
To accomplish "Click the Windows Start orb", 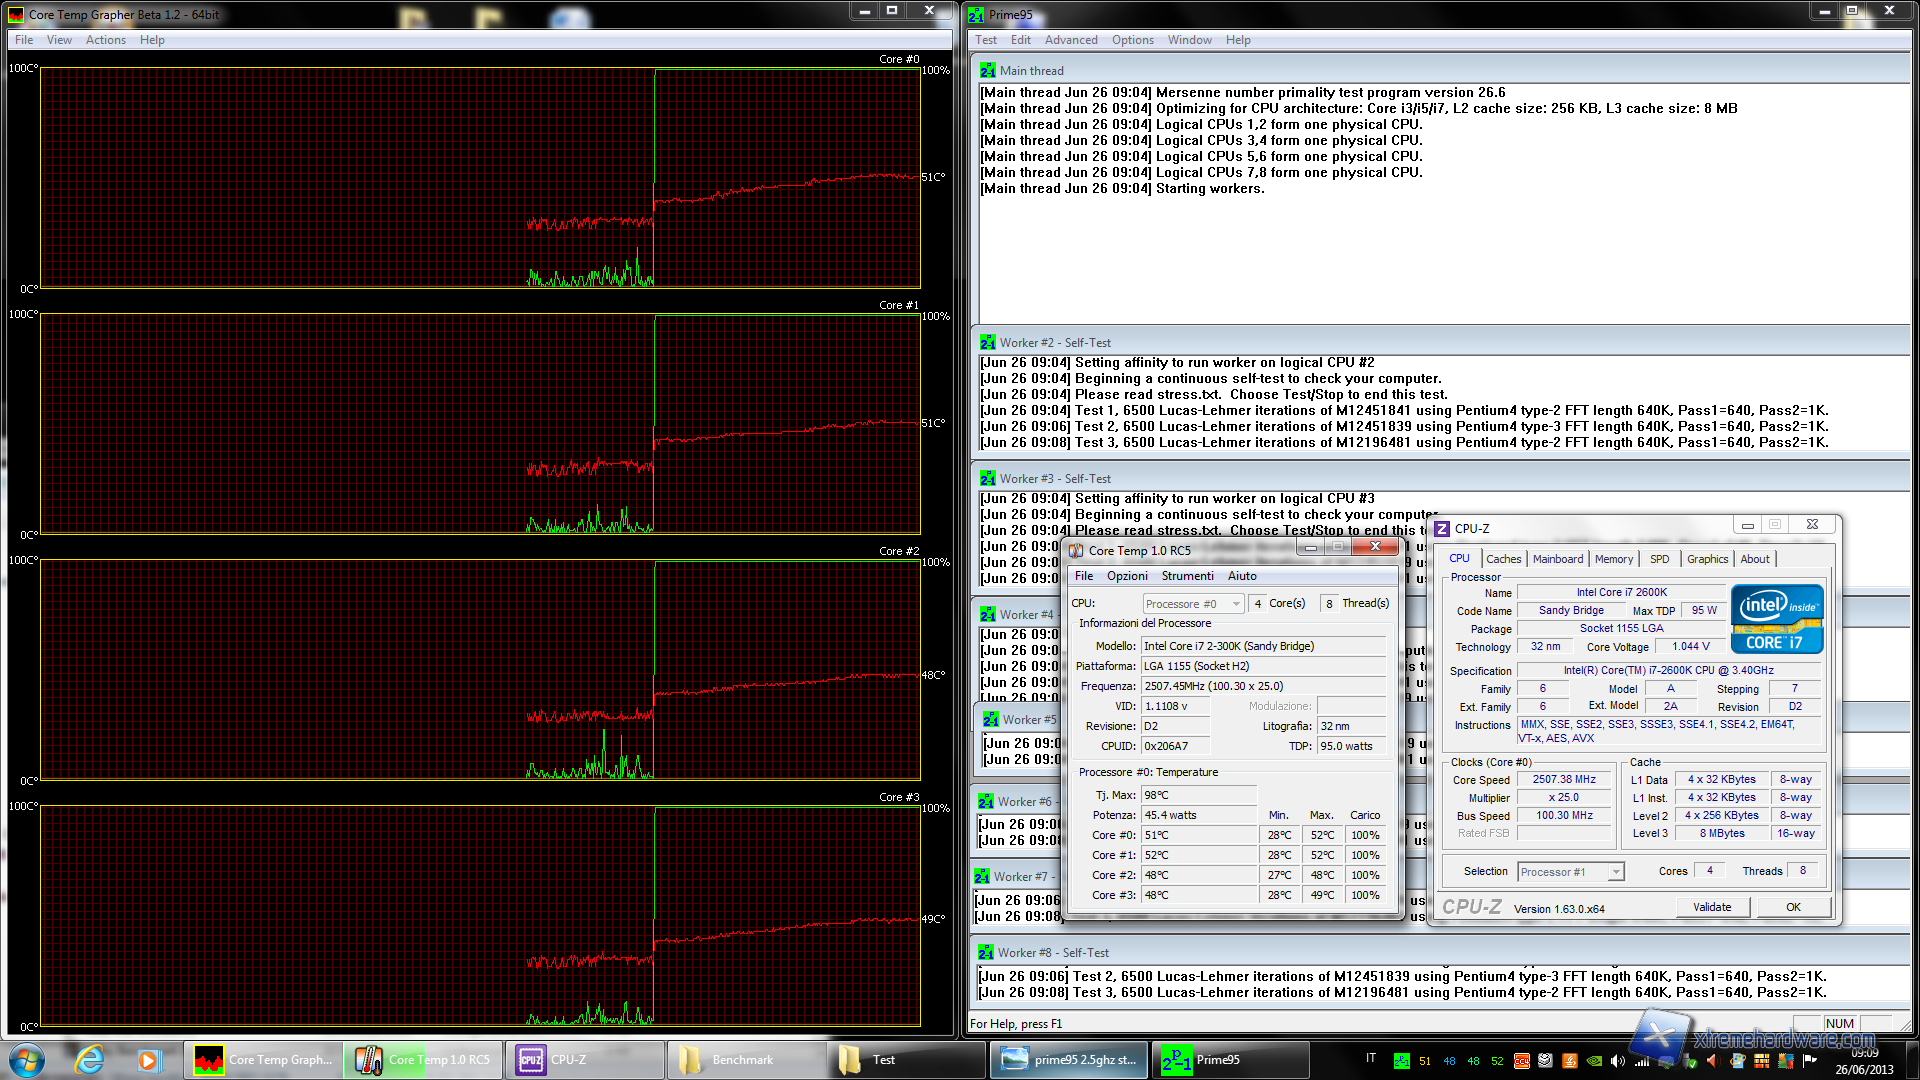I will point(27,1059).
